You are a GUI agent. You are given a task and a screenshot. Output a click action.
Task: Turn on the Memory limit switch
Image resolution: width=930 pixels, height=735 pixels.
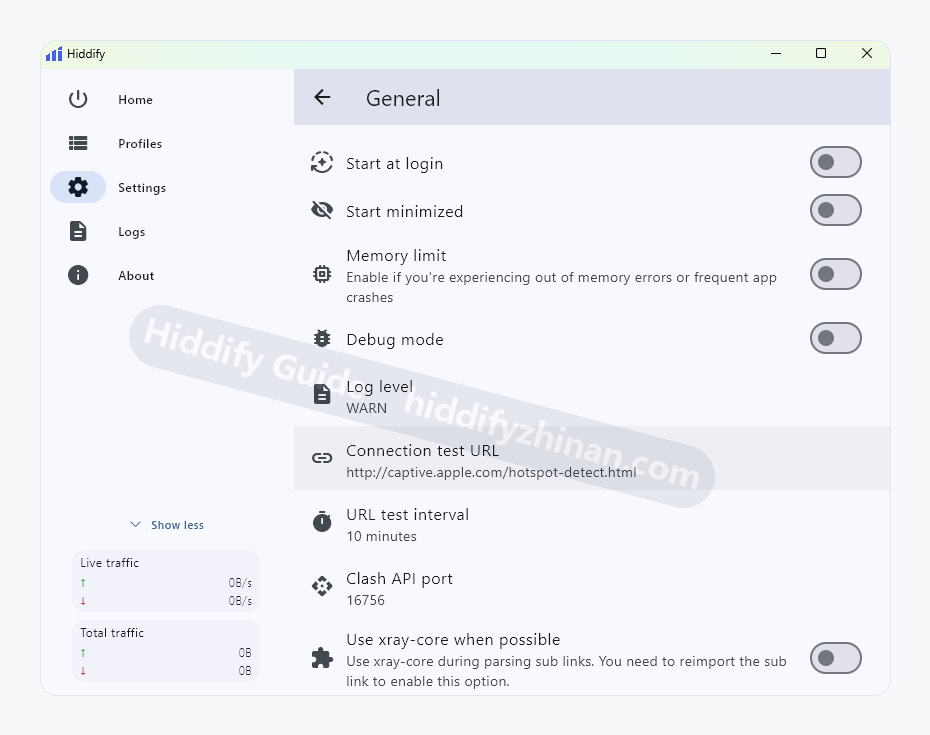click(836, 274)
